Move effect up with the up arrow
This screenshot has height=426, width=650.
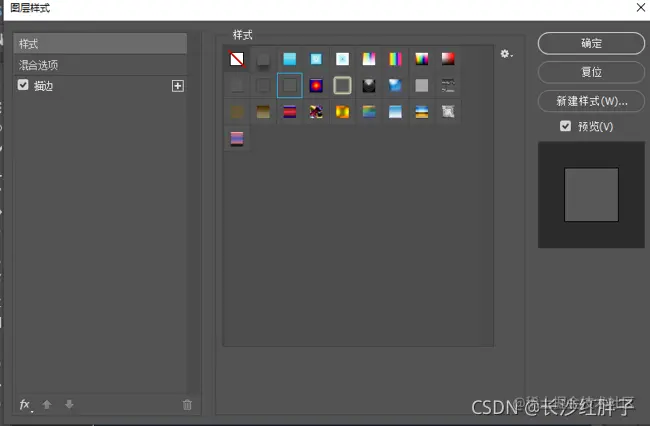[x=47, y=404]
